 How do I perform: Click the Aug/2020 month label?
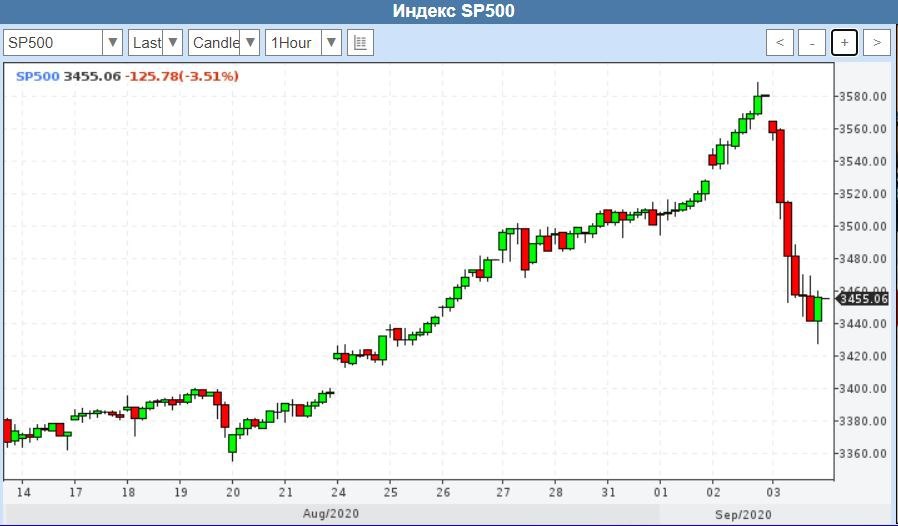(x=331, y=513)
